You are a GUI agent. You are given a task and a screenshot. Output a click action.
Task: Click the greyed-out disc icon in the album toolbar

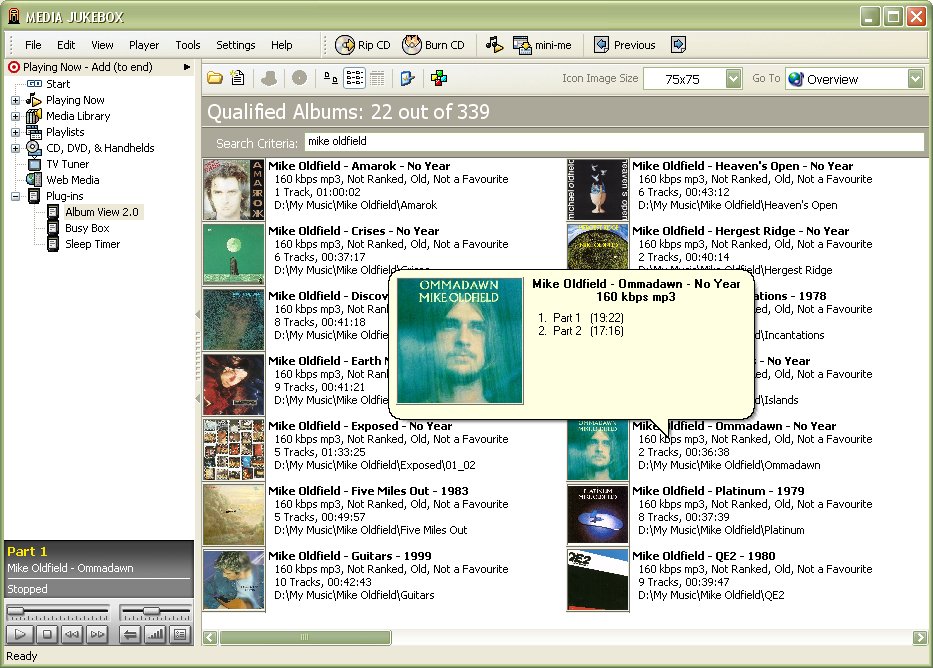coord(299,79)
